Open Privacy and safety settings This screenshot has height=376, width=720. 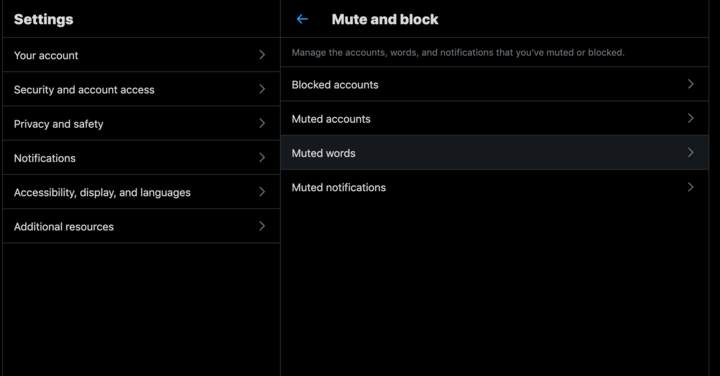(x=141, y=123)
